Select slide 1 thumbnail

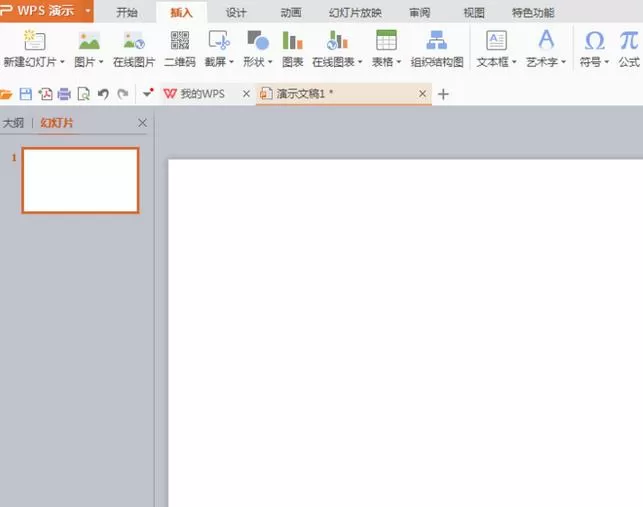(80, 180)
